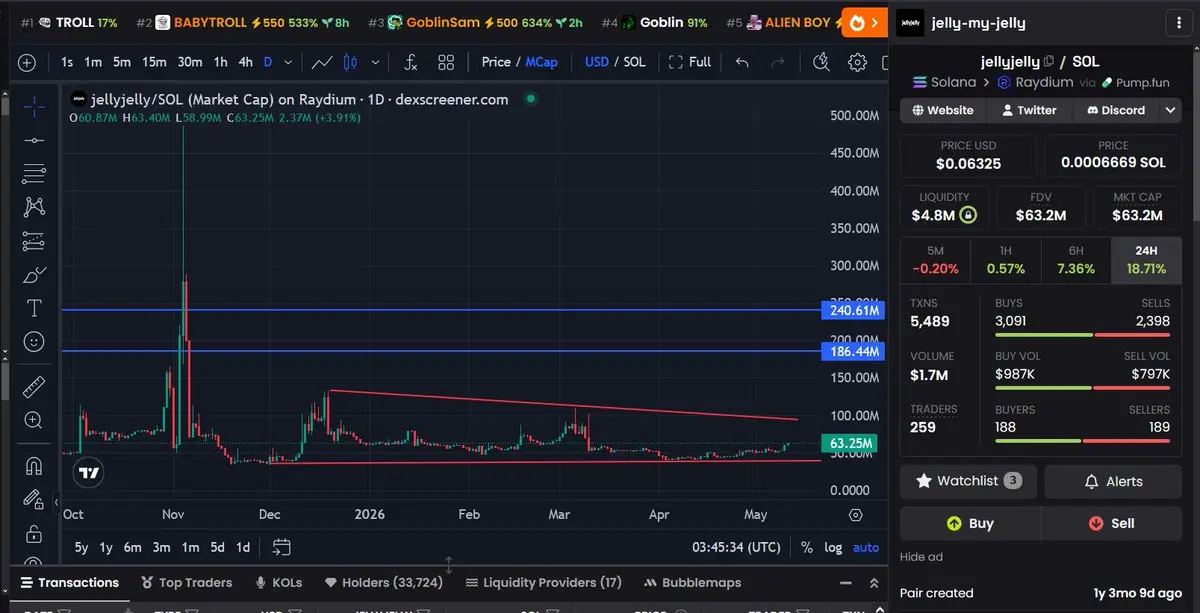Select the ruler measure tool
Viewport: 1200px width, 613px height.
34,387
